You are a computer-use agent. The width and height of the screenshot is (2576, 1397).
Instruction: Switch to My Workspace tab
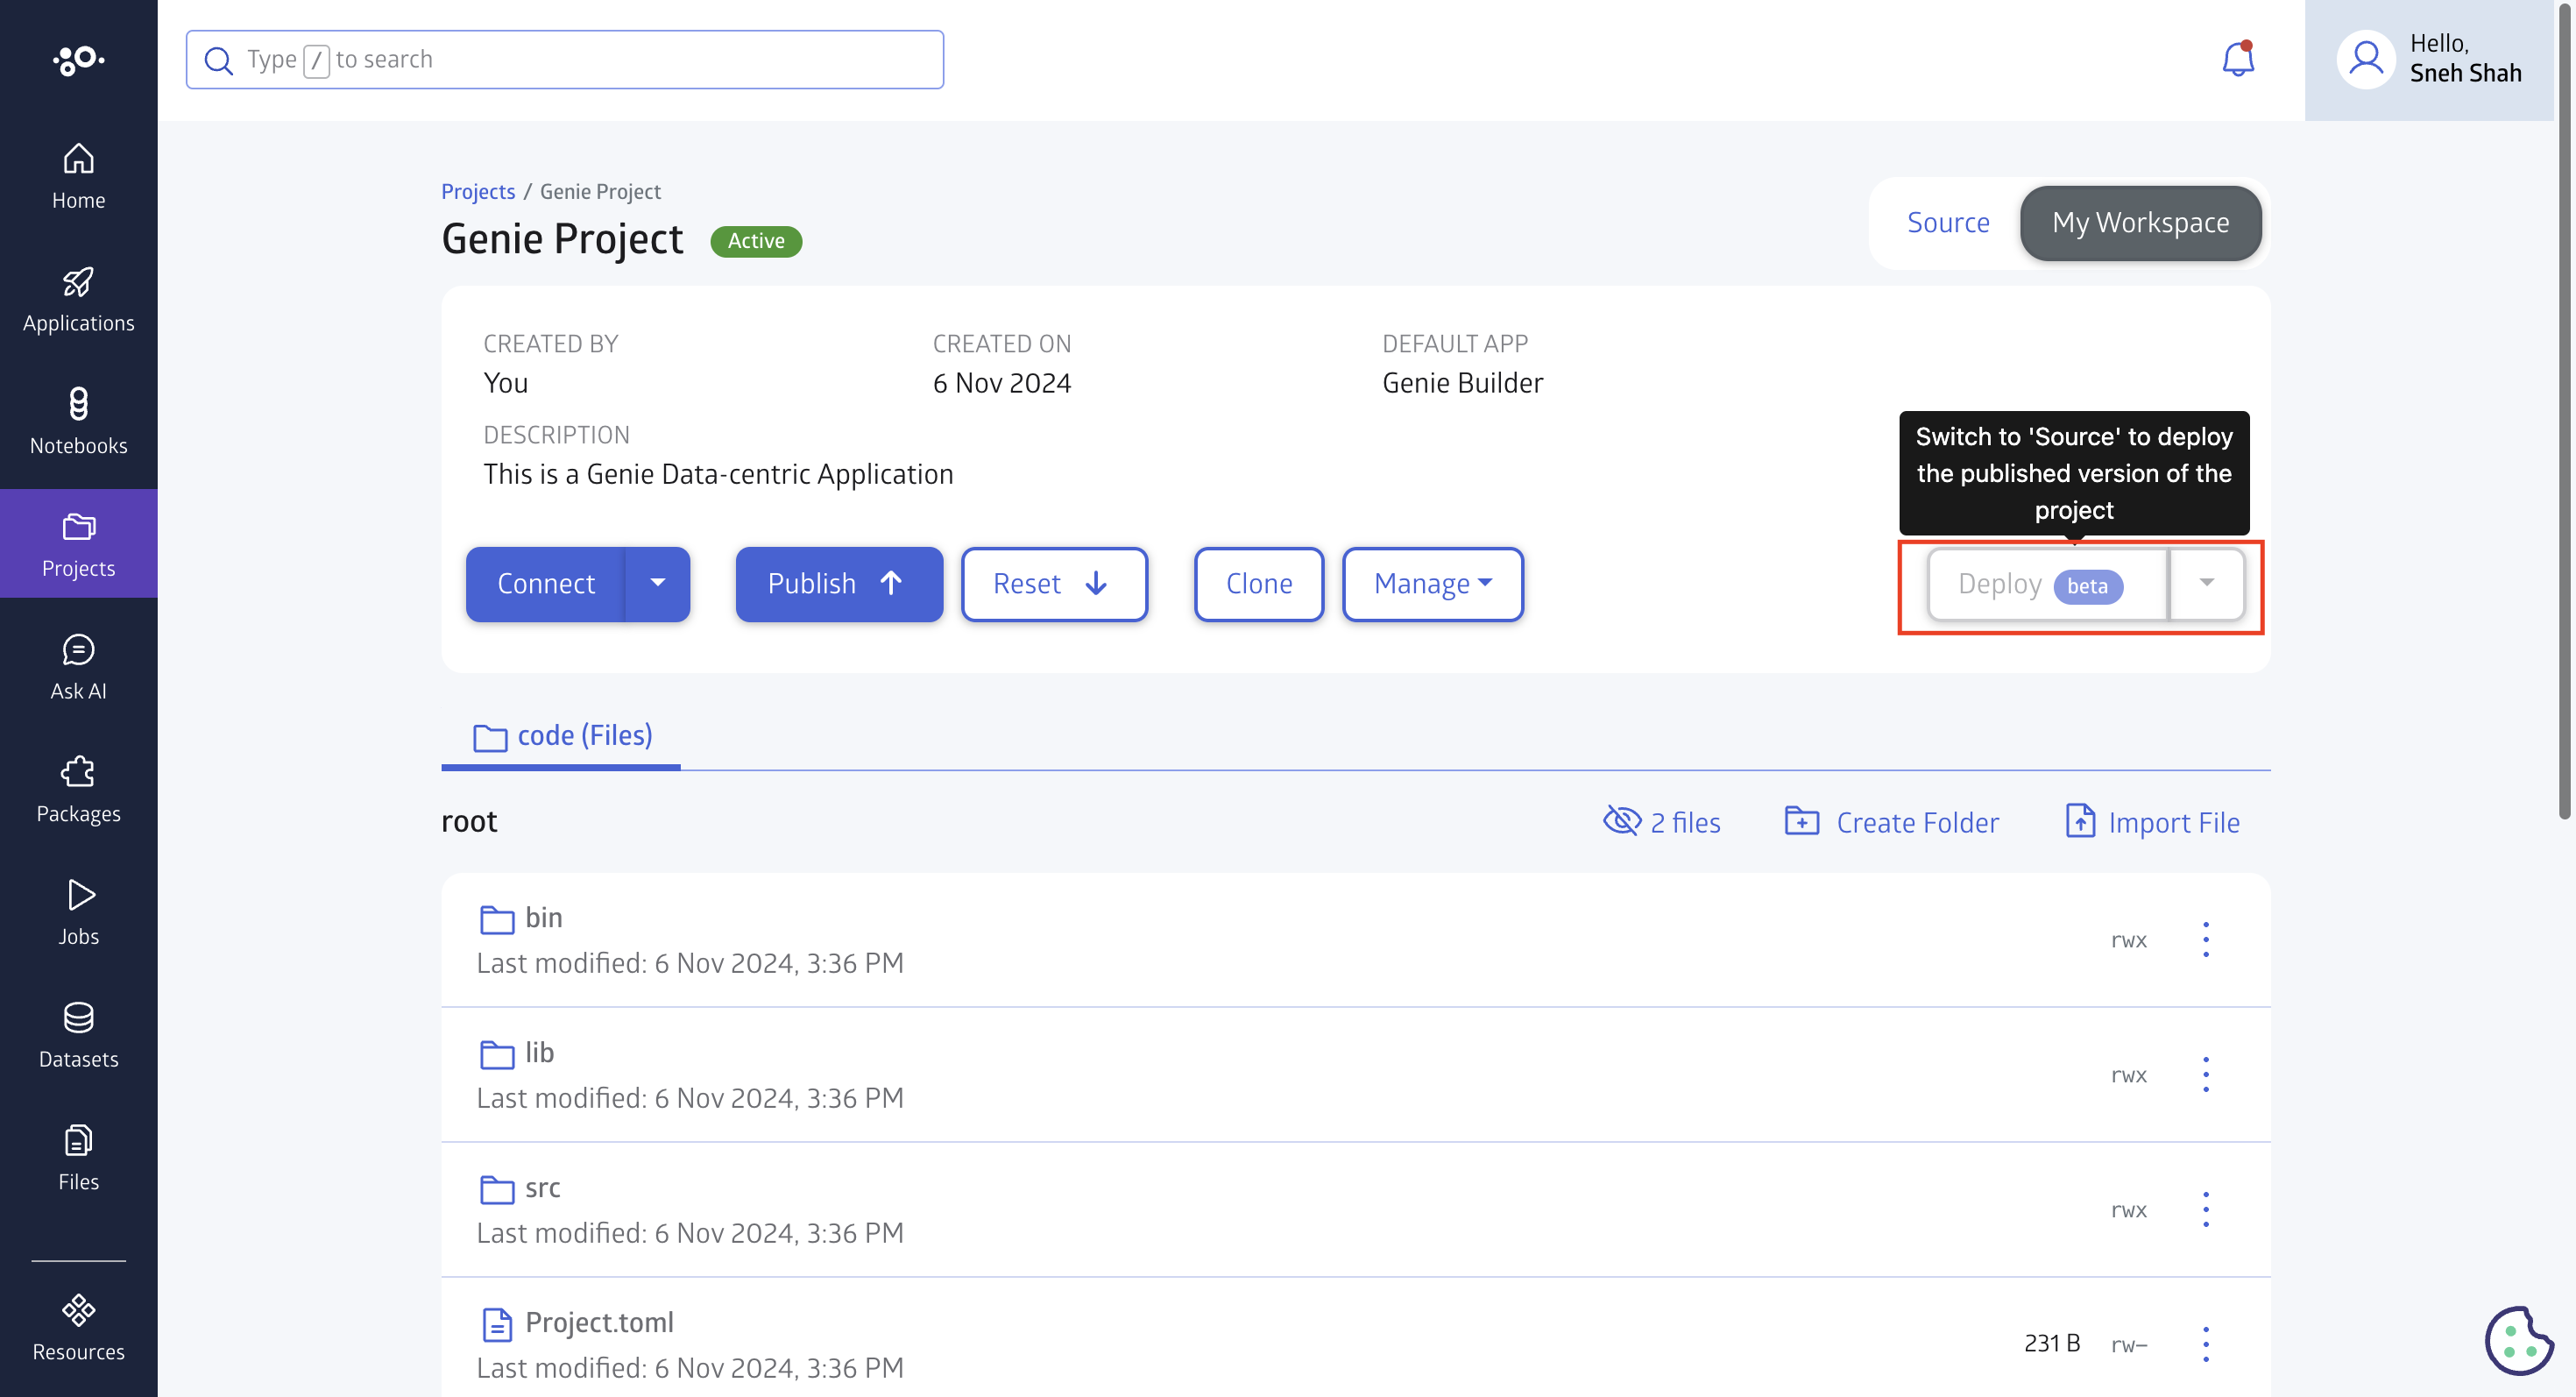click(2141, 222)
